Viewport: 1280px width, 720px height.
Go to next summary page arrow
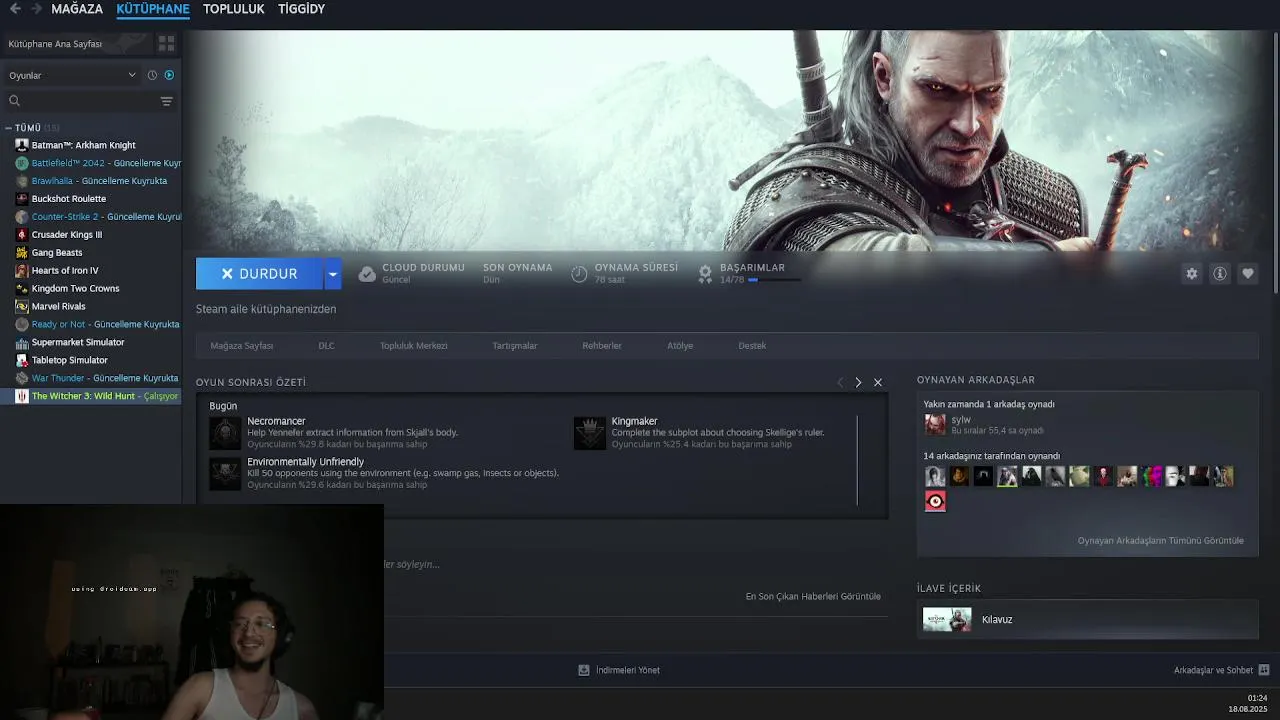(858, 383)
